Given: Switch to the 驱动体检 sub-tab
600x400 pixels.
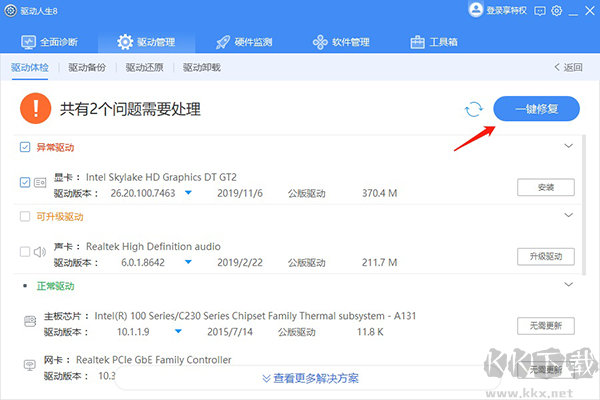Looking at the screenshot, I should coord(30,68).
